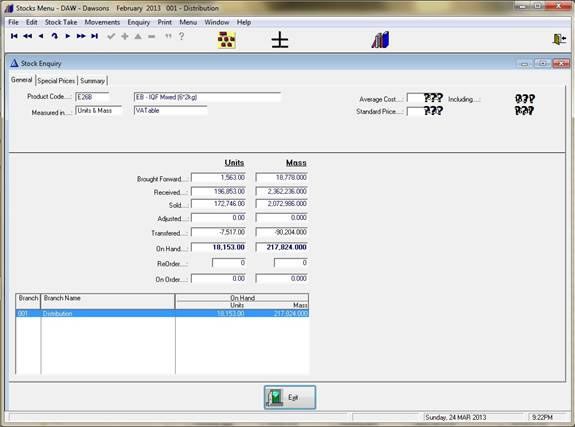Click the question mark help icon
This screenshot has height=427, width=575.
coord(182,36)
